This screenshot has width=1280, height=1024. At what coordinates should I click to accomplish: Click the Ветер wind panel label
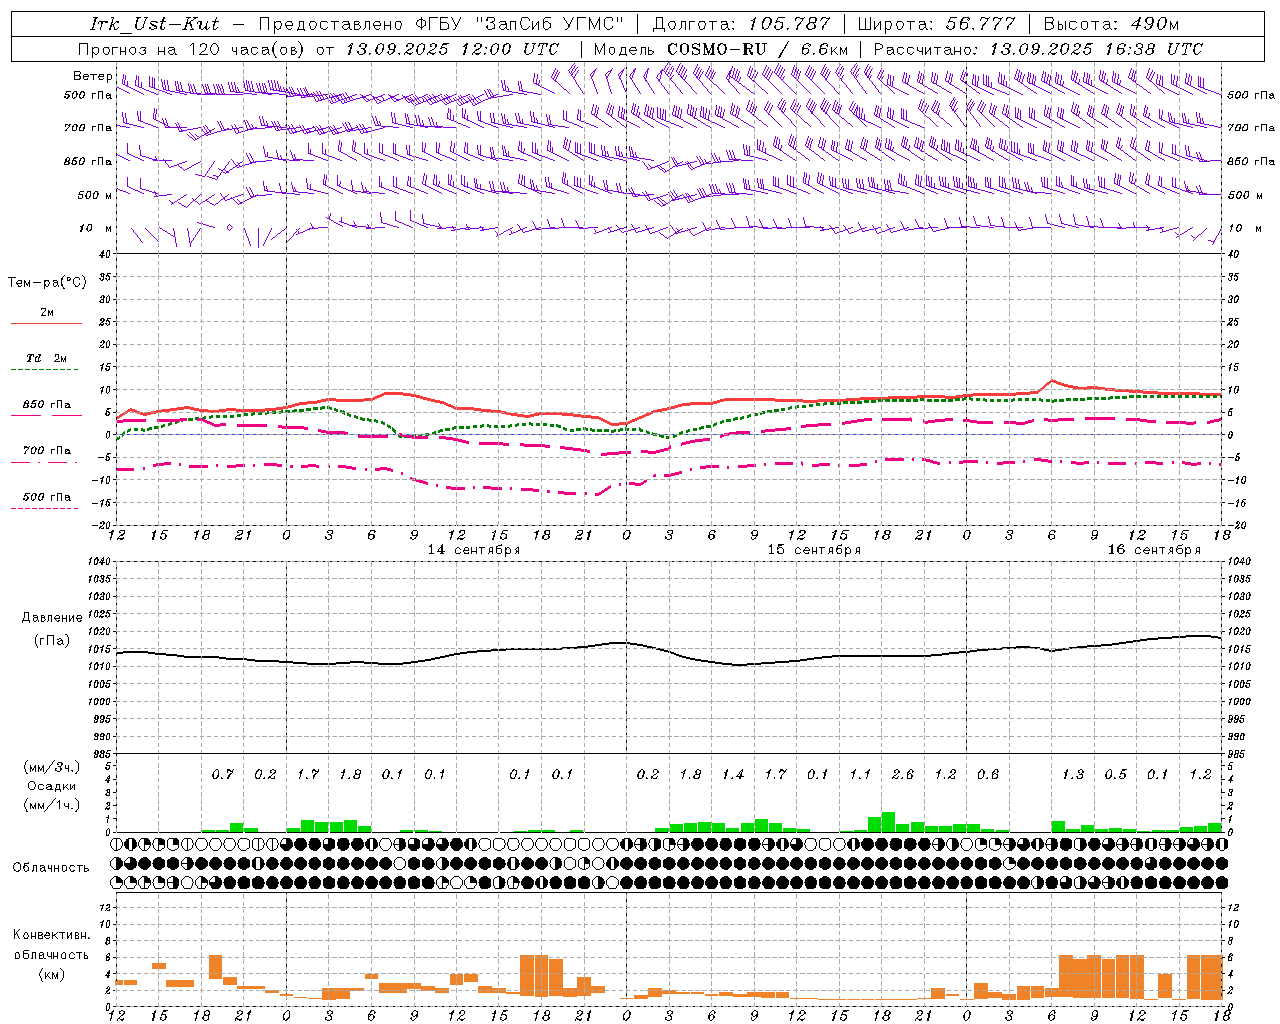click(92, 76)
